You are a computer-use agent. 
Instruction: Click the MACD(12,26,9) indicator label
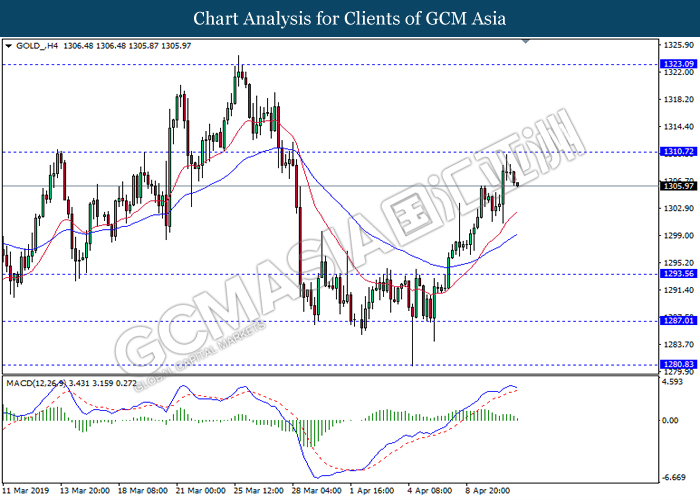pyautogui.click(x=36, y=383)
